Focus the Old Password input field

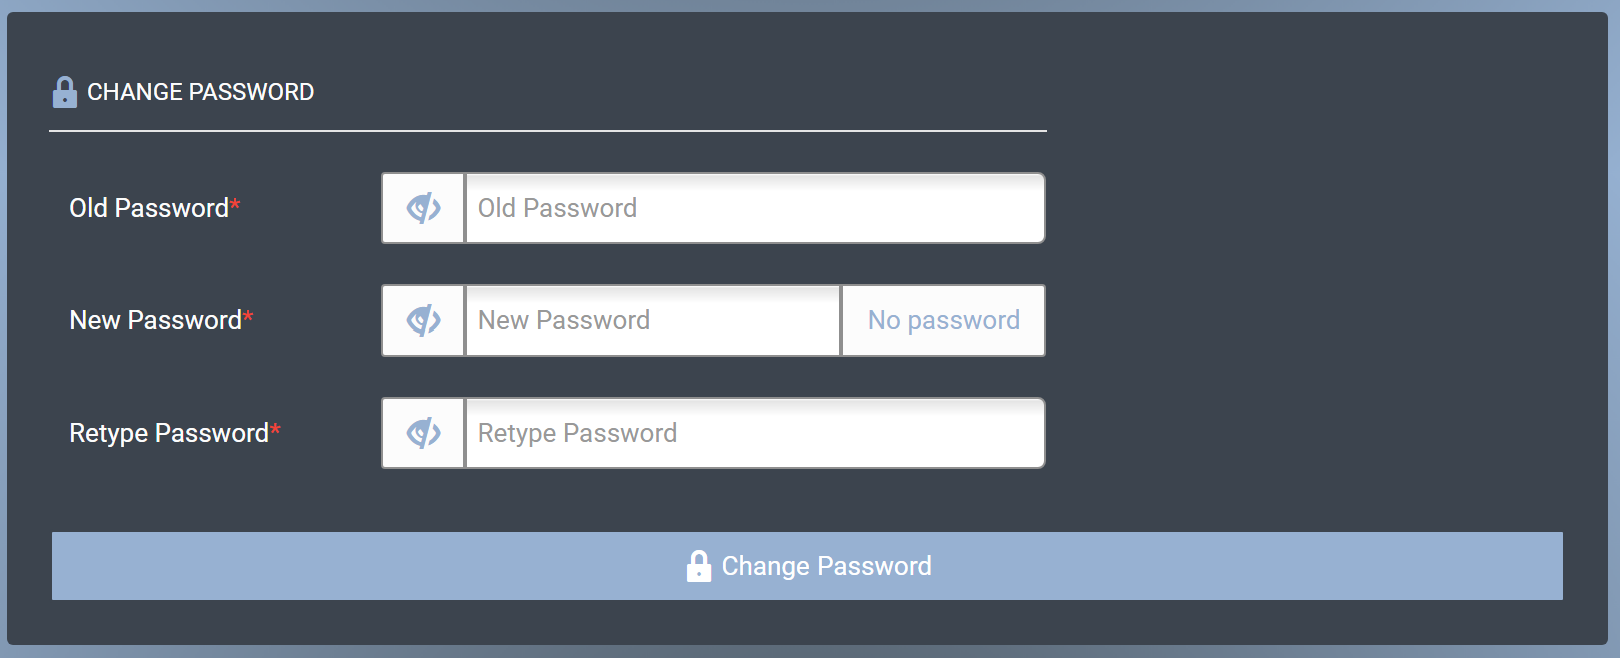(755, 208)
